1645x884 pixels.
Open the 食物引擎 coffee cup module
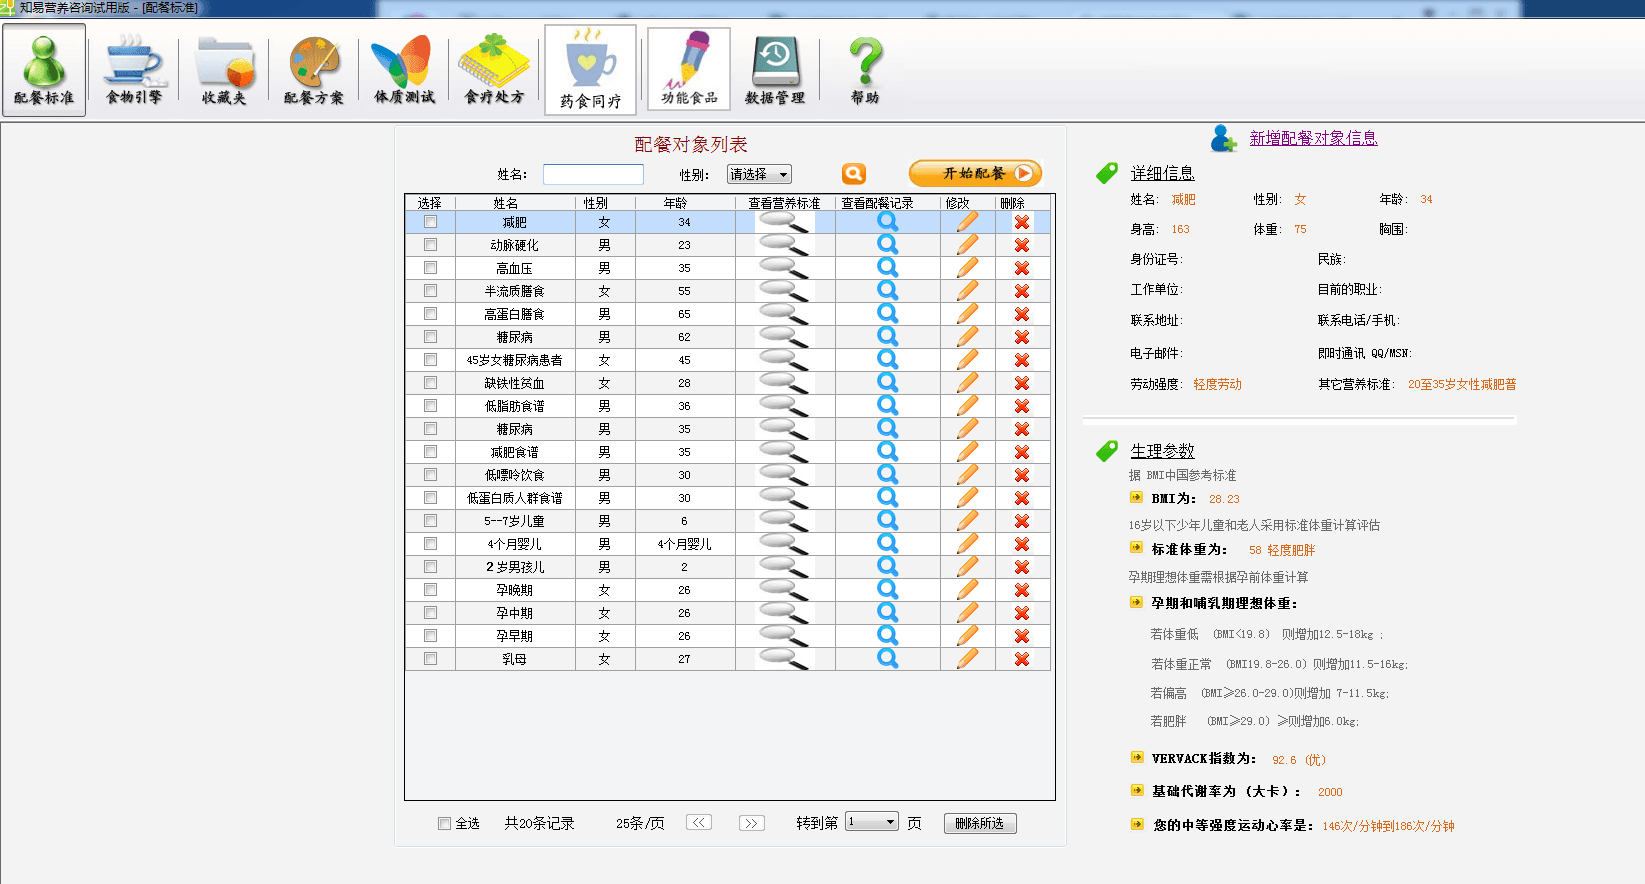click(x=134, y=70)
